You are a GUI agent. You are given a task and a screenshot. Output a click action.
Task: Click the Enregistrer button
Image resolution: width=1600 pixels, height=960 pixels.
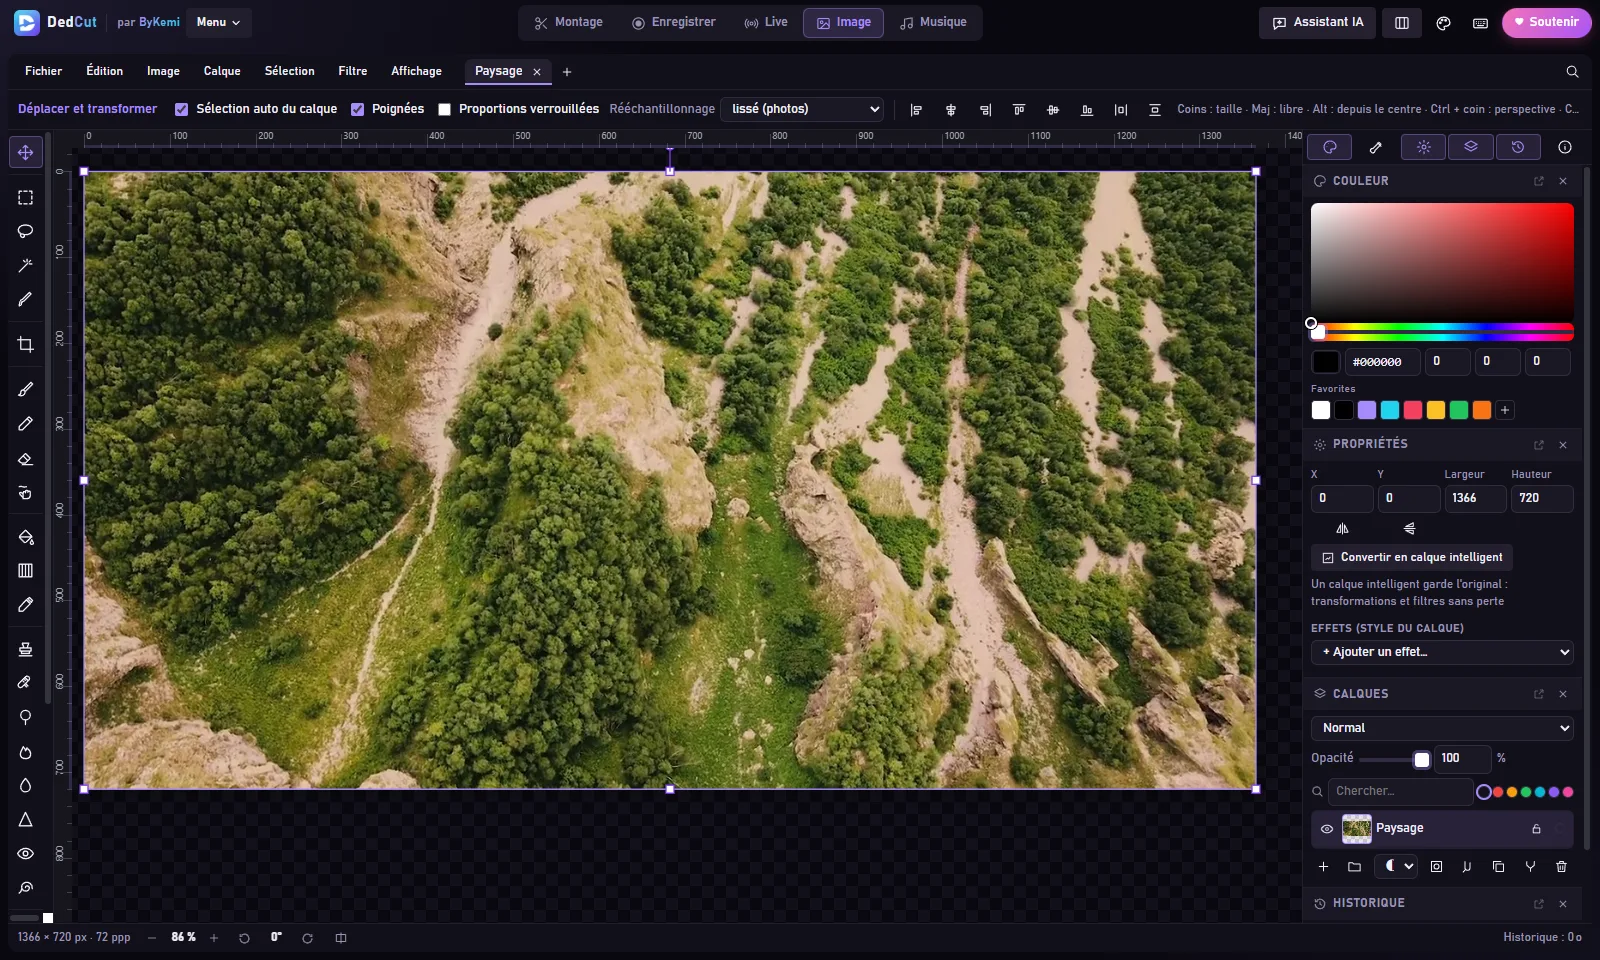(x=673, y=22)
